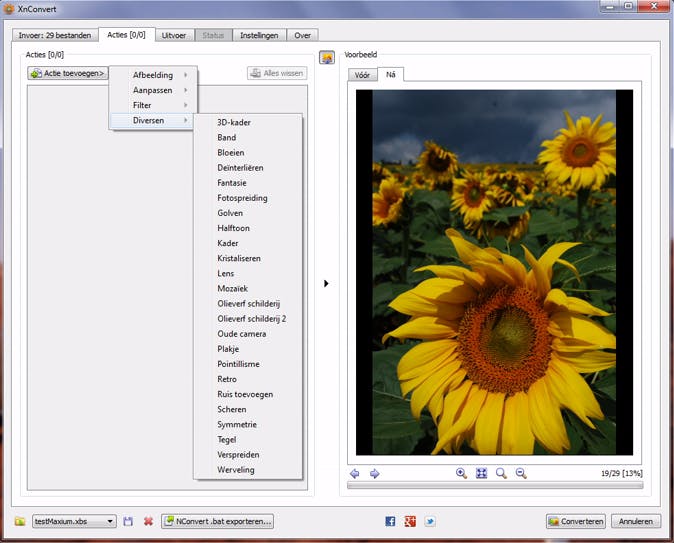Click the Converteren button
Viewport: 674px width, 543px height.
point(575,521)
